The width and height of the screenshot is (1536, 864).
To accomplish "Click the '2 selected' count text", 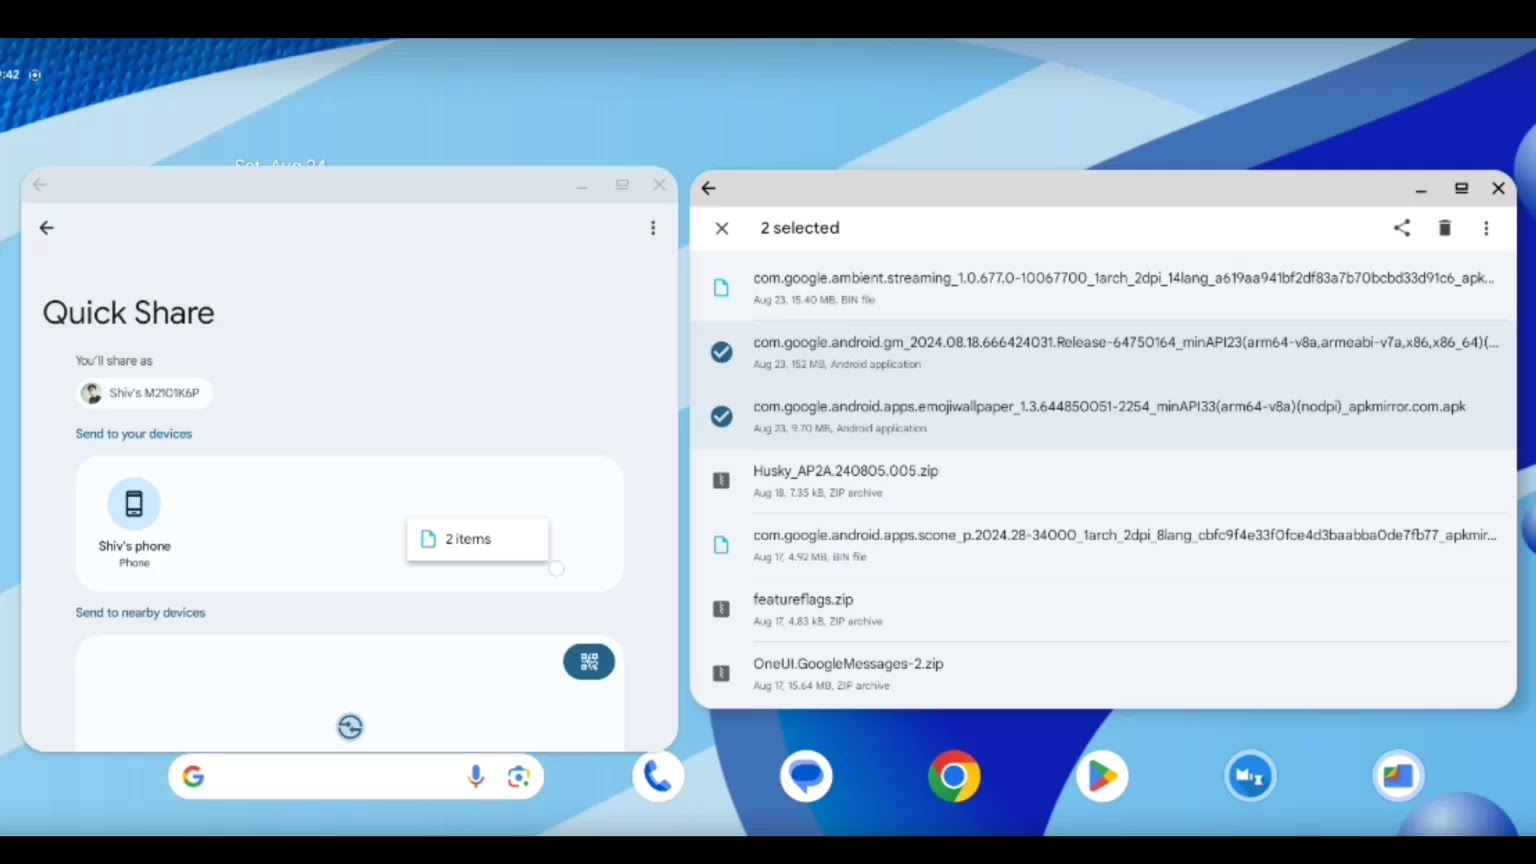I will click(800, 228).
